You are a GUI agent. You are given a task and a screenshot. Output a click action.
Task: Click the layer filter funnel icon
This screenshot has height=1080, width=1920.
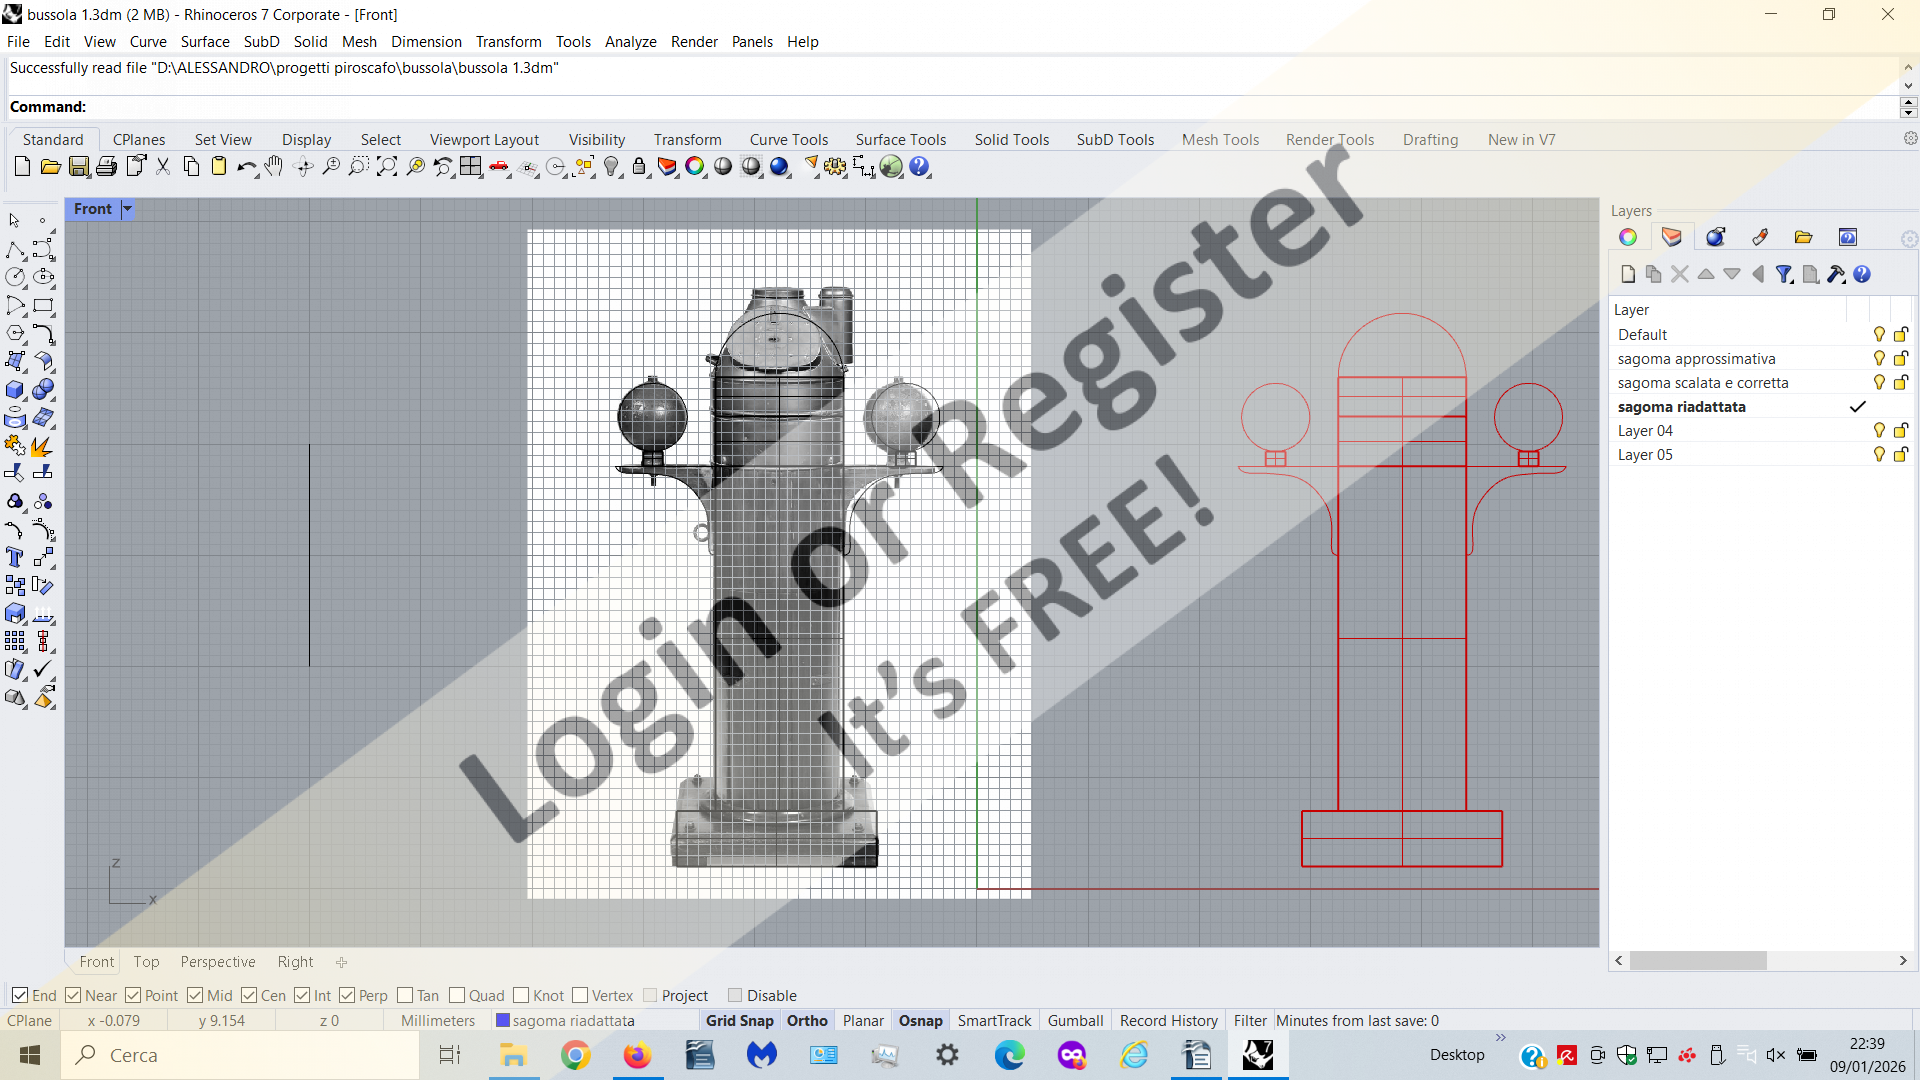point(1784,274)
